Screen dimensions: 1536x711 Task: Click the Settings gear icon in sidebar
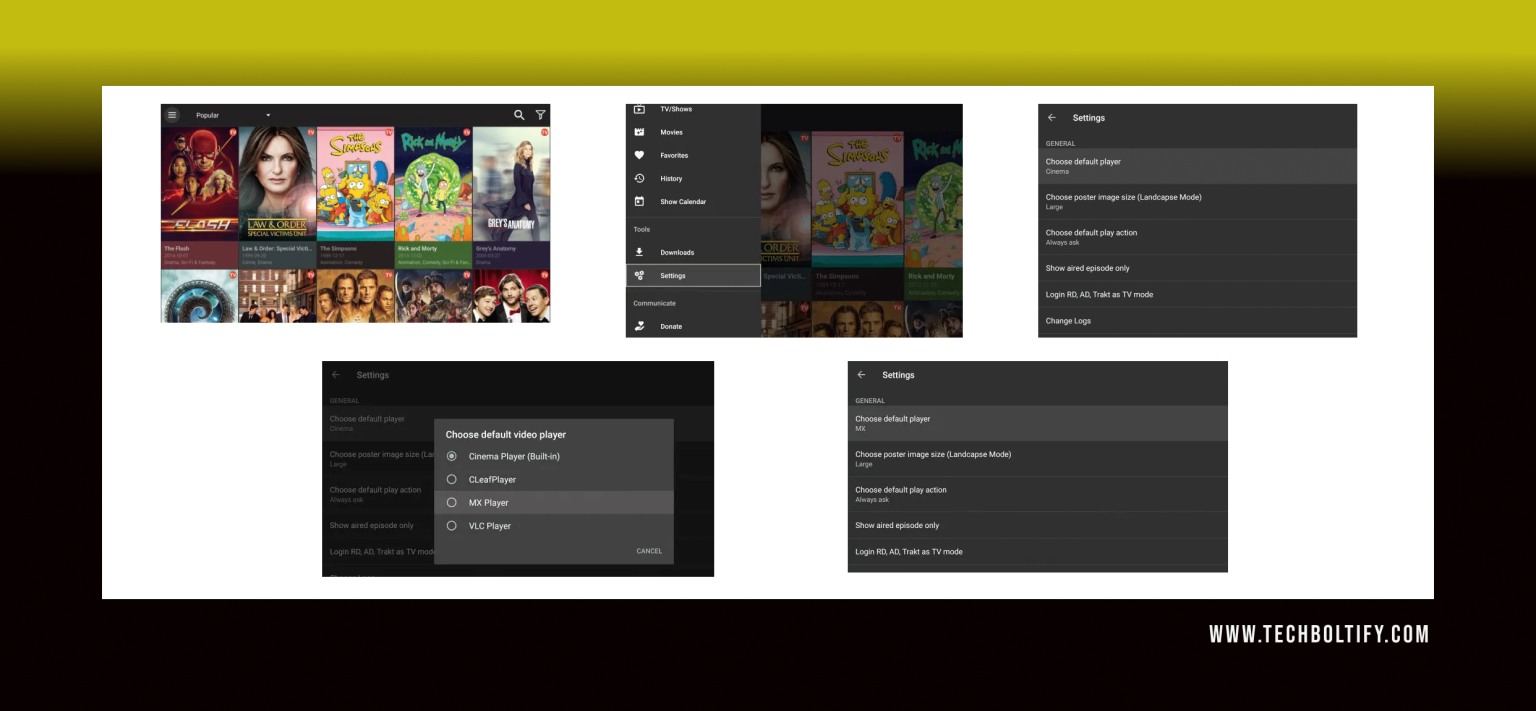pos(639,276)
